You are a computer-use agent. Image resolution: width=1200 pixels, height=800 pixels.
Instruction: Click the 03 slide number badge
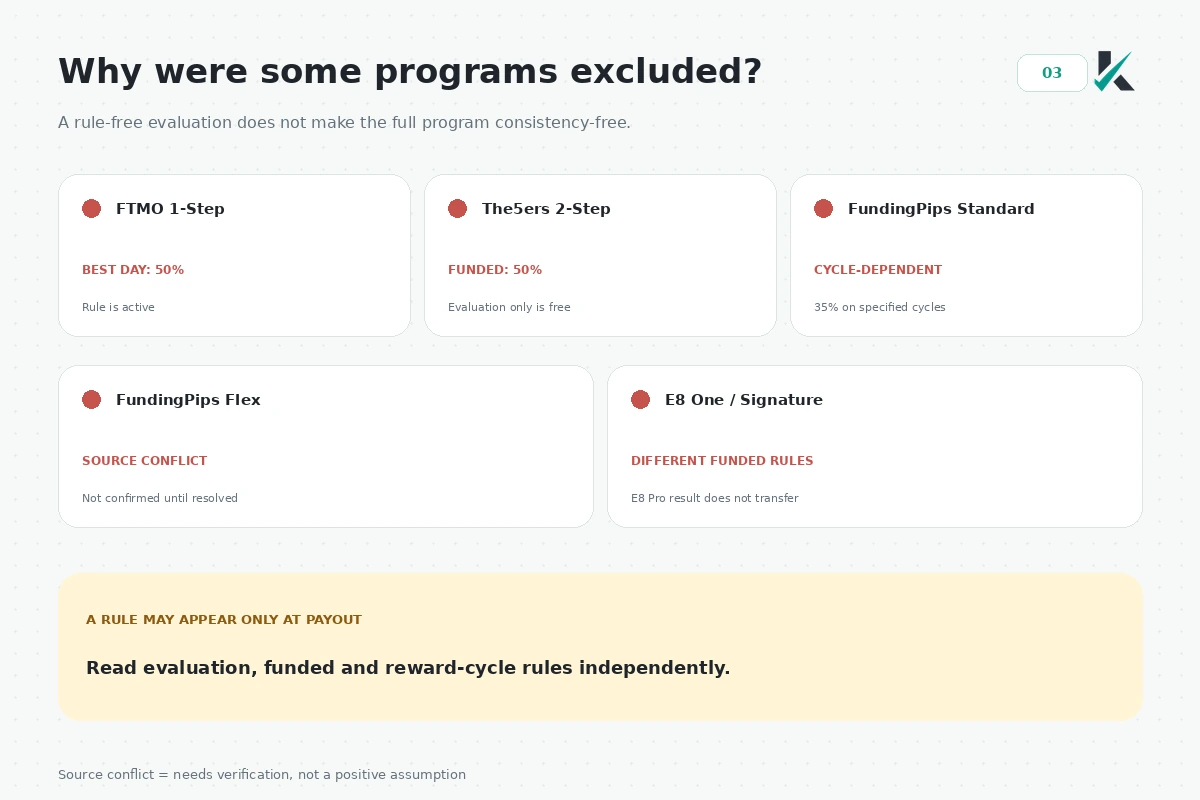[1052, 73]
